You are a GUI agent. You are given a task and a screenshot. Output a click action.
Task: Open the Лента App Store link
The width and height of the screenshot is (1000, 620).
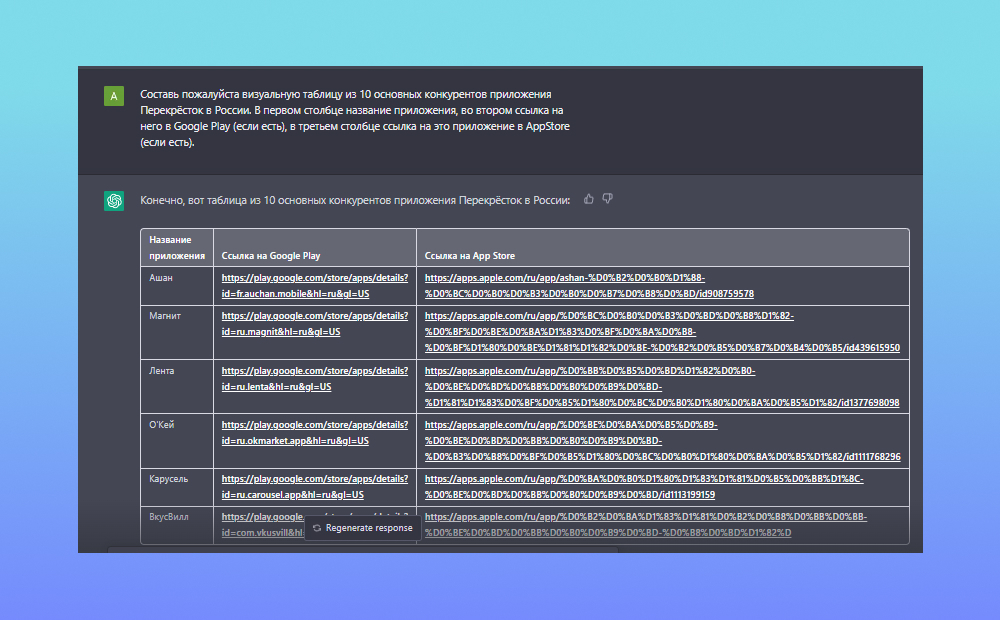[662, 387]
